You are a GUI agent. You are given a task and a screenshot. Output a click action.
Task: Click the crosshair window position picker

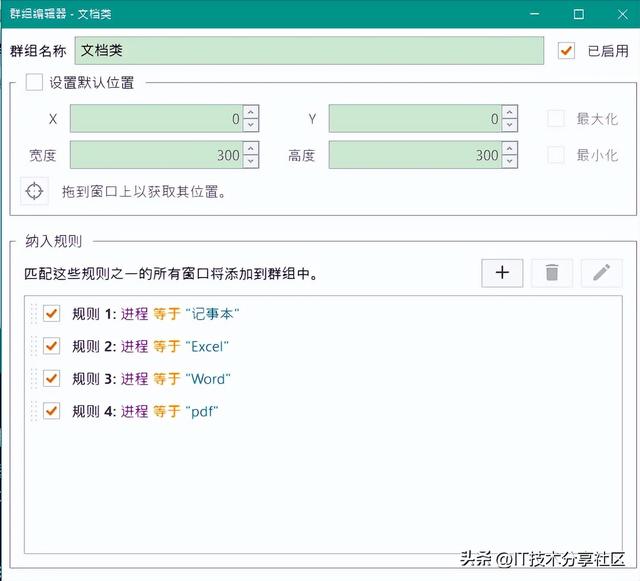[x=35, y=191]
